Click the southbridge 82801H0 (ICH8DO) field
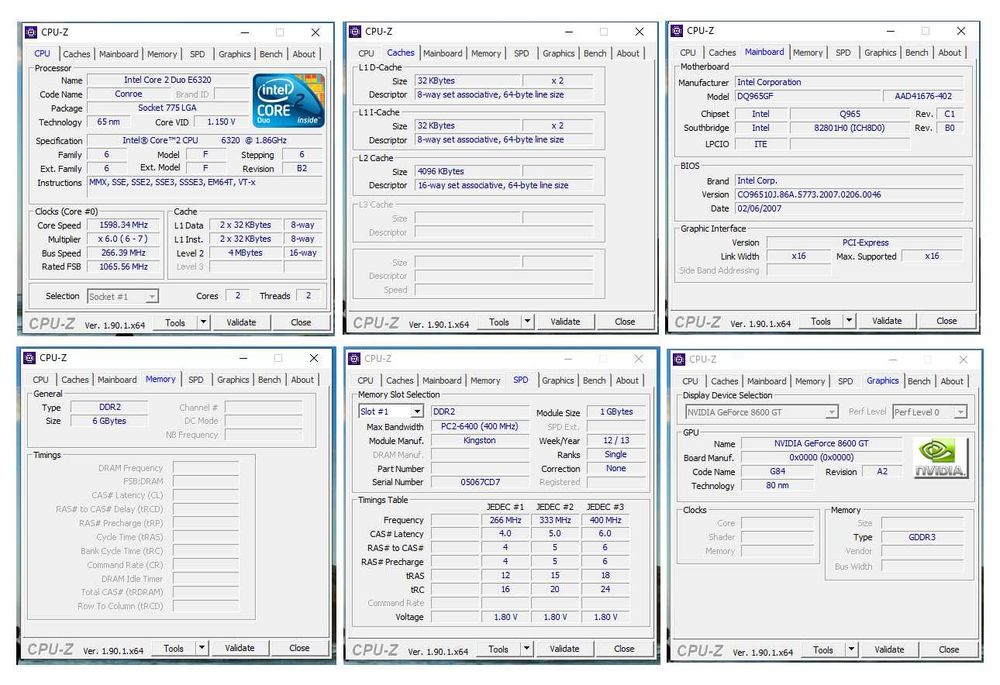This screenshot has height=685, width=1000. [x=849, y=128]
